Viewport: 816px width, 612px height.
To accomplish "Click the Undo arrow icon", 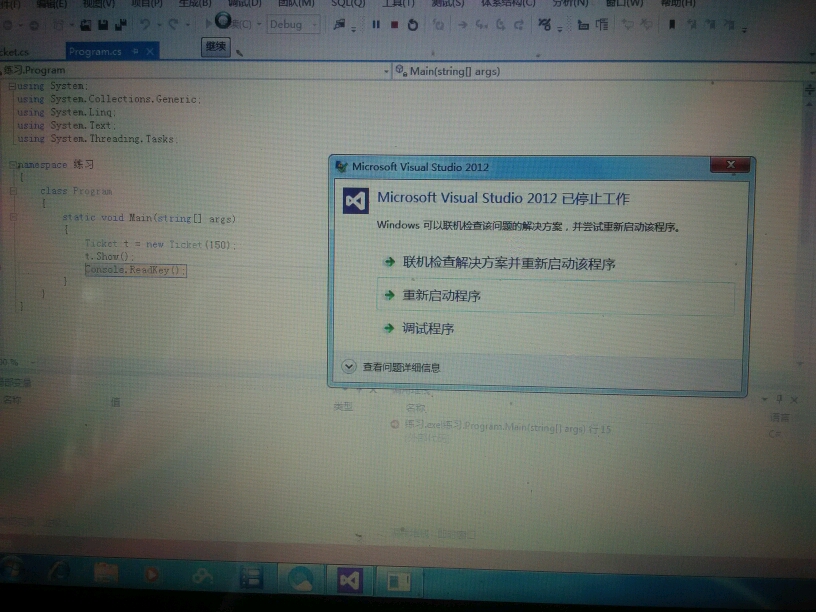I will click(145, 24).
